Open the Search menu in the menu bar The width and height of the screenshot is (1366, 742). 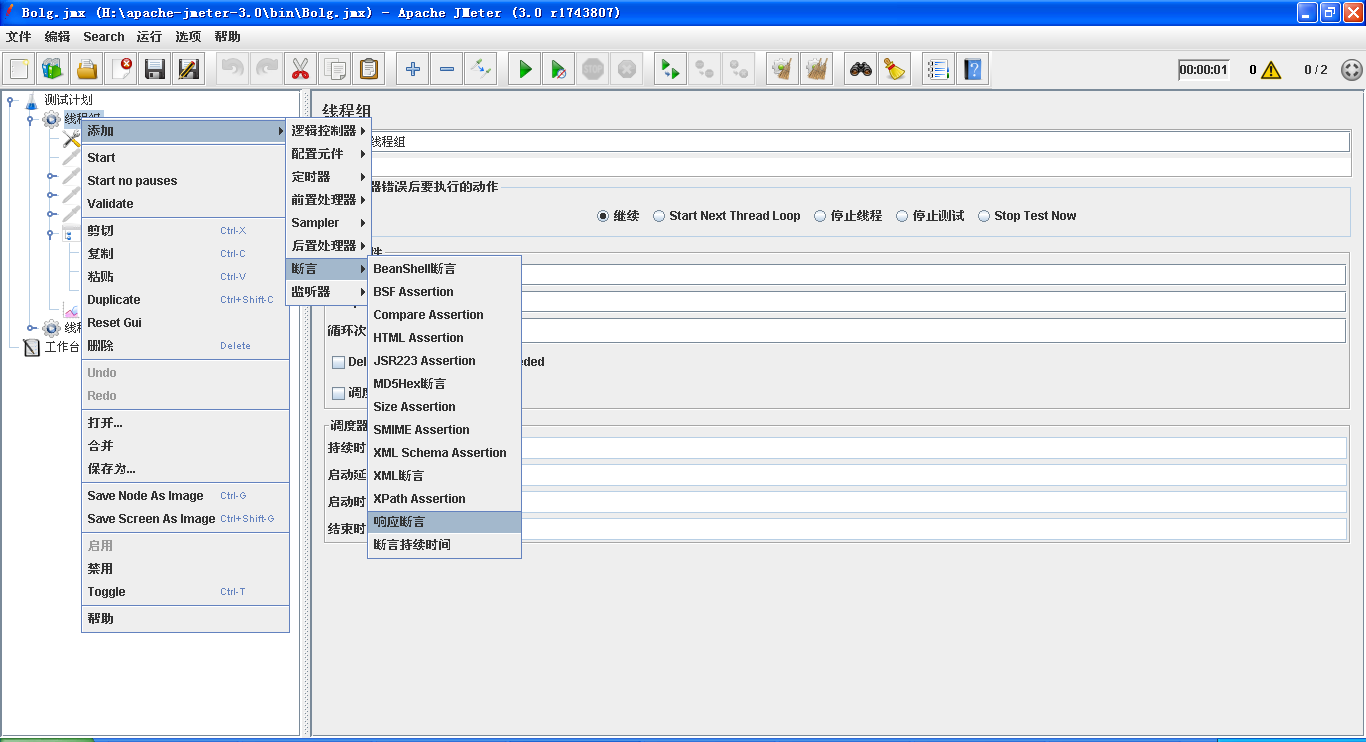(x=104, y=37)
